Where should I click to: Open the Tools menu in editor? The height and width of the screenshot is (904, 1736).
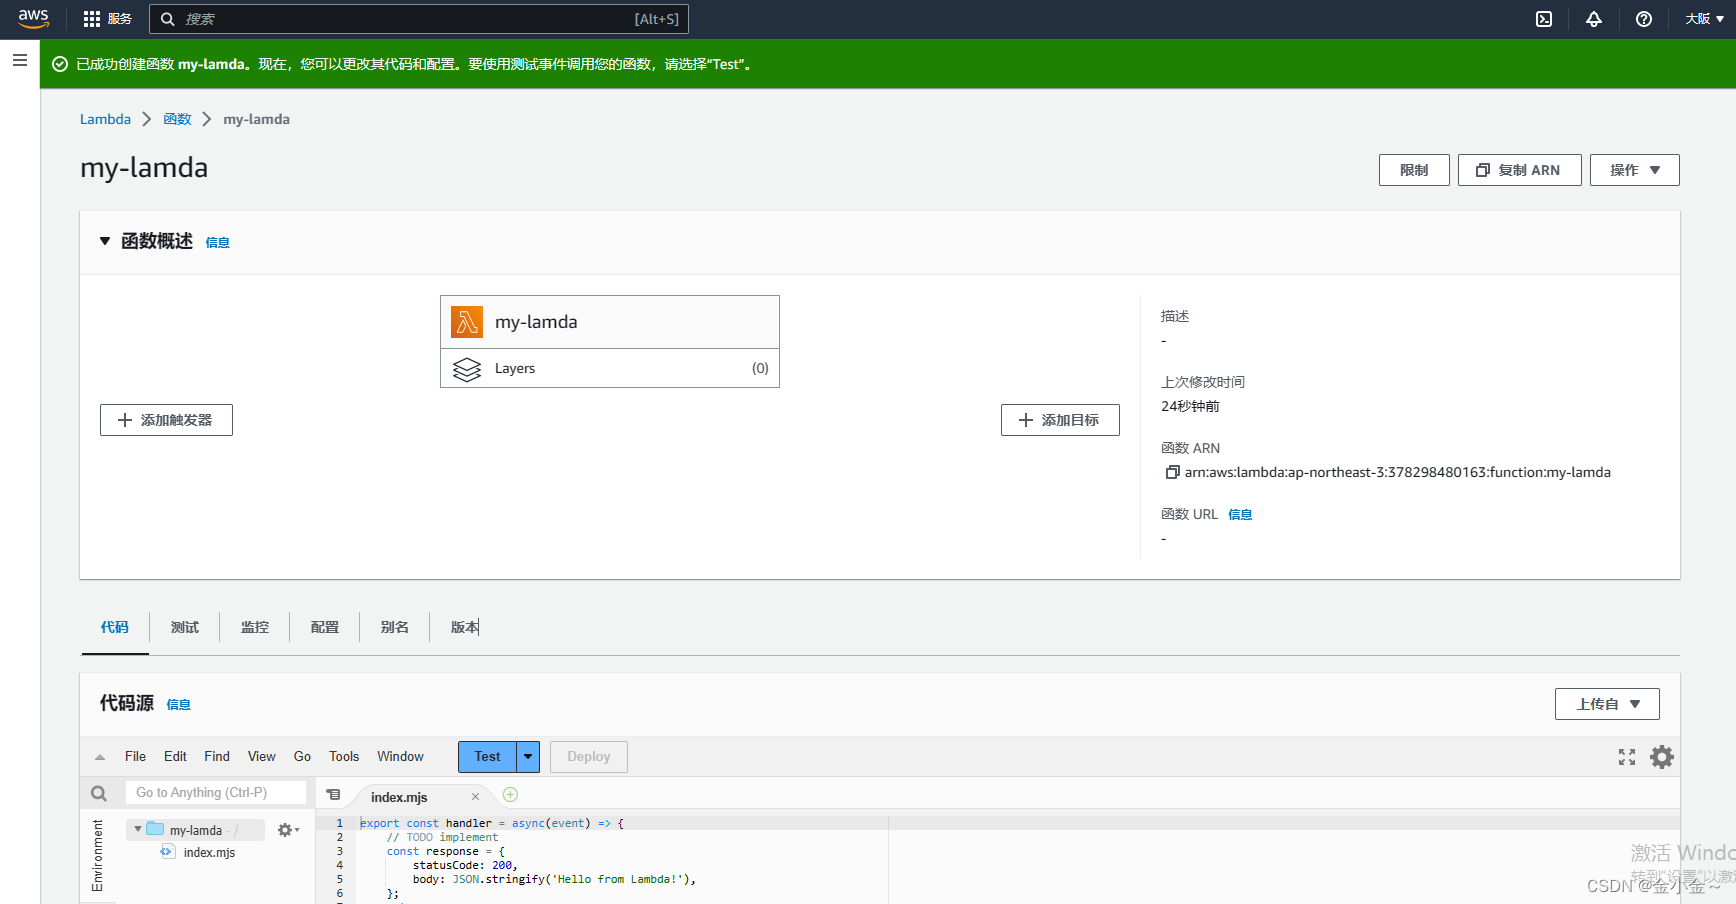344,757
